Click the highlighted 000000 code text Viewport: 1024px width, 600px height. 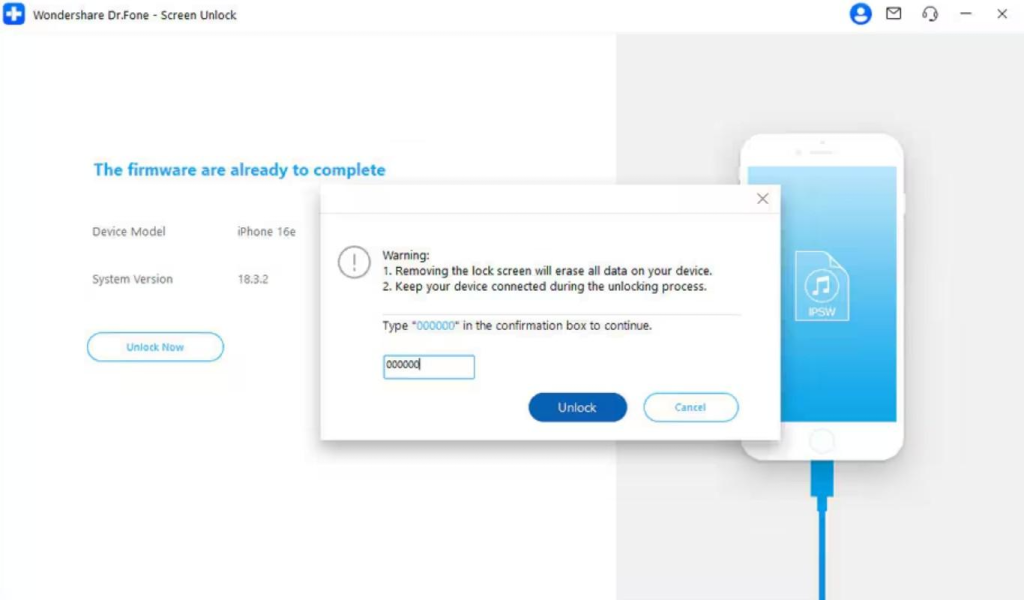tap(436, 326)
